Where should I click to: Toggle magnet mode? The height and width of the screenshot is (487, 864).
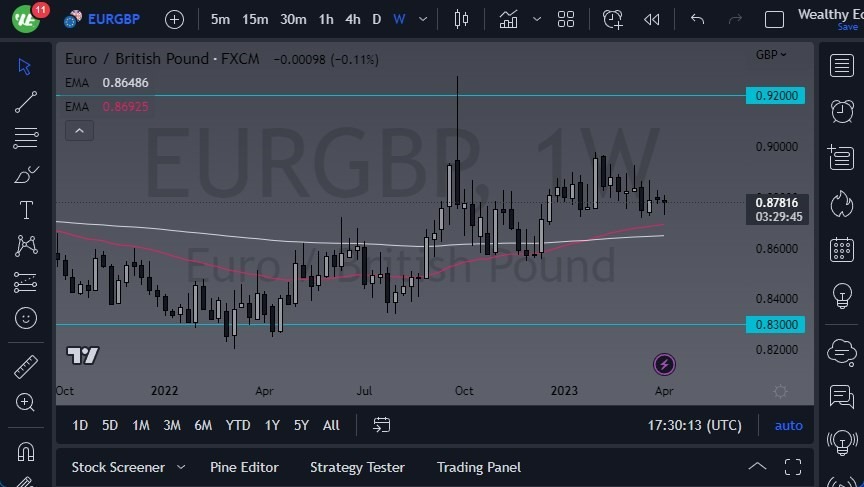[26, 452]
